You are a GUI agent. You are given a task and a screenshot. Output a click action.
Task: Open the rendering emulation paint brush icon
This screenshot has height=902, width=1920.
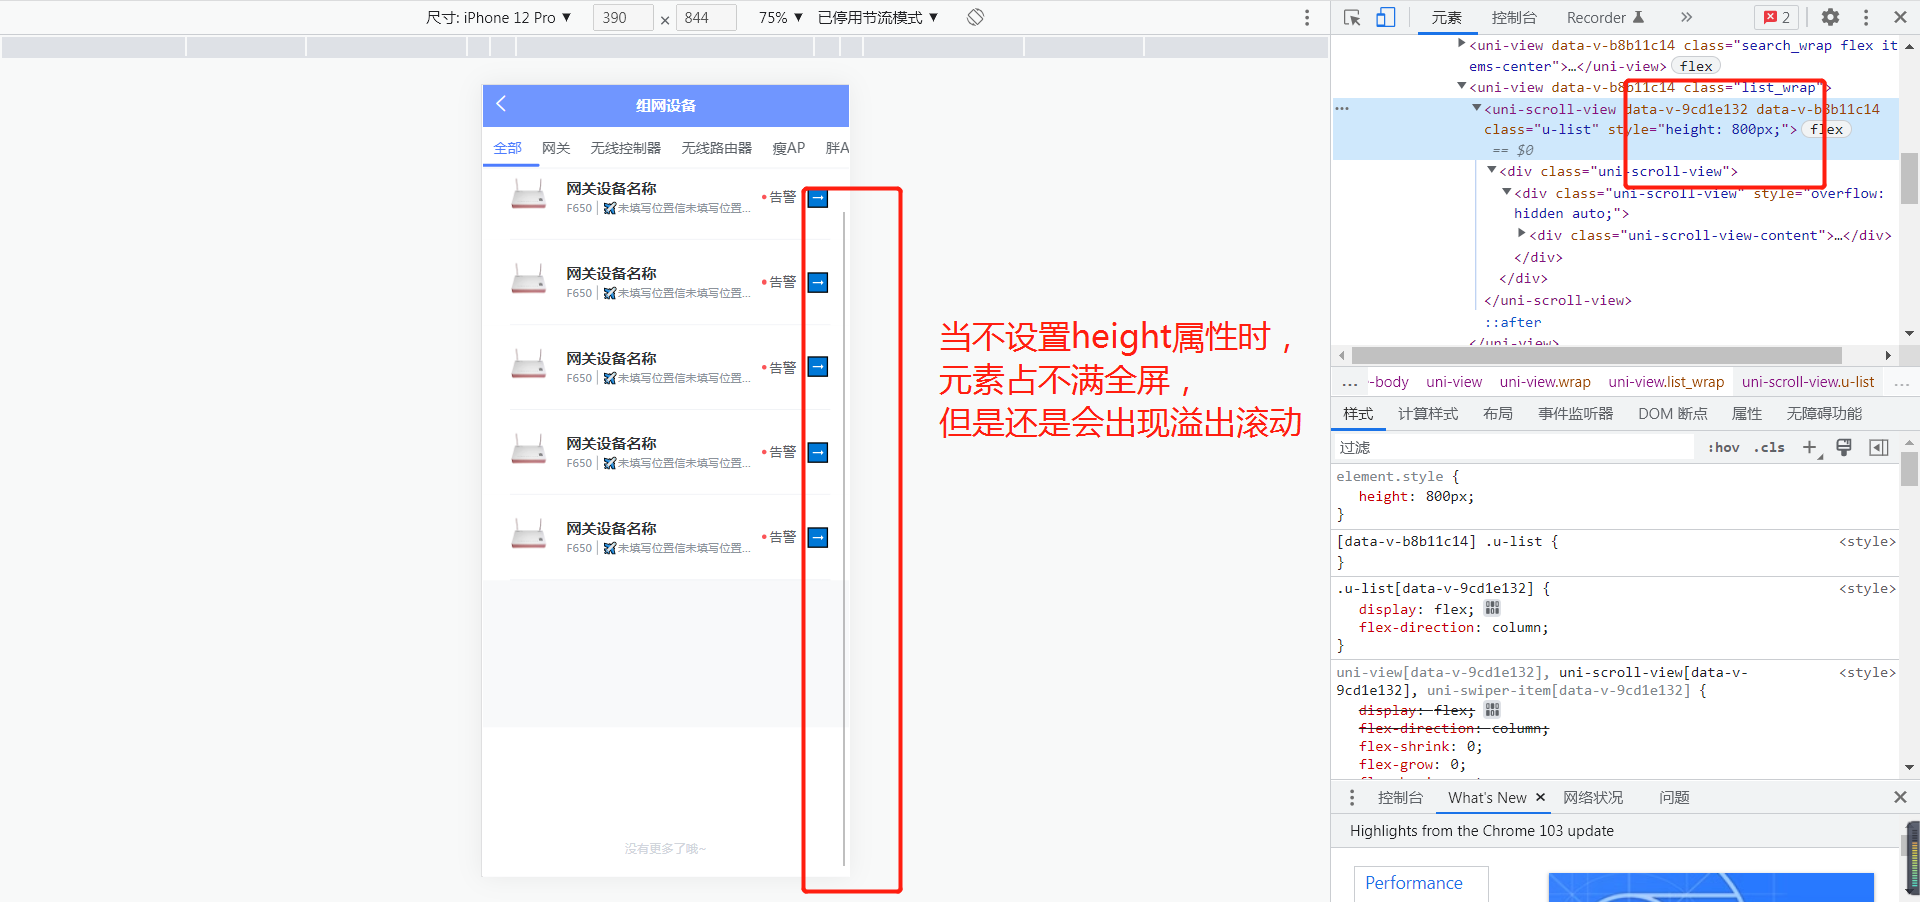1843,447
